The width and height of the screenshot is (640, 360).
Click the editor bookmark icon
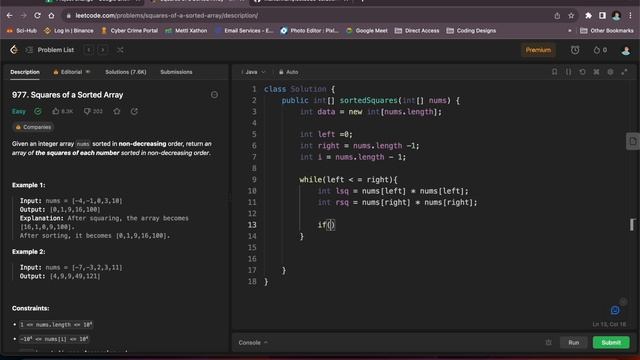point(554,72)
